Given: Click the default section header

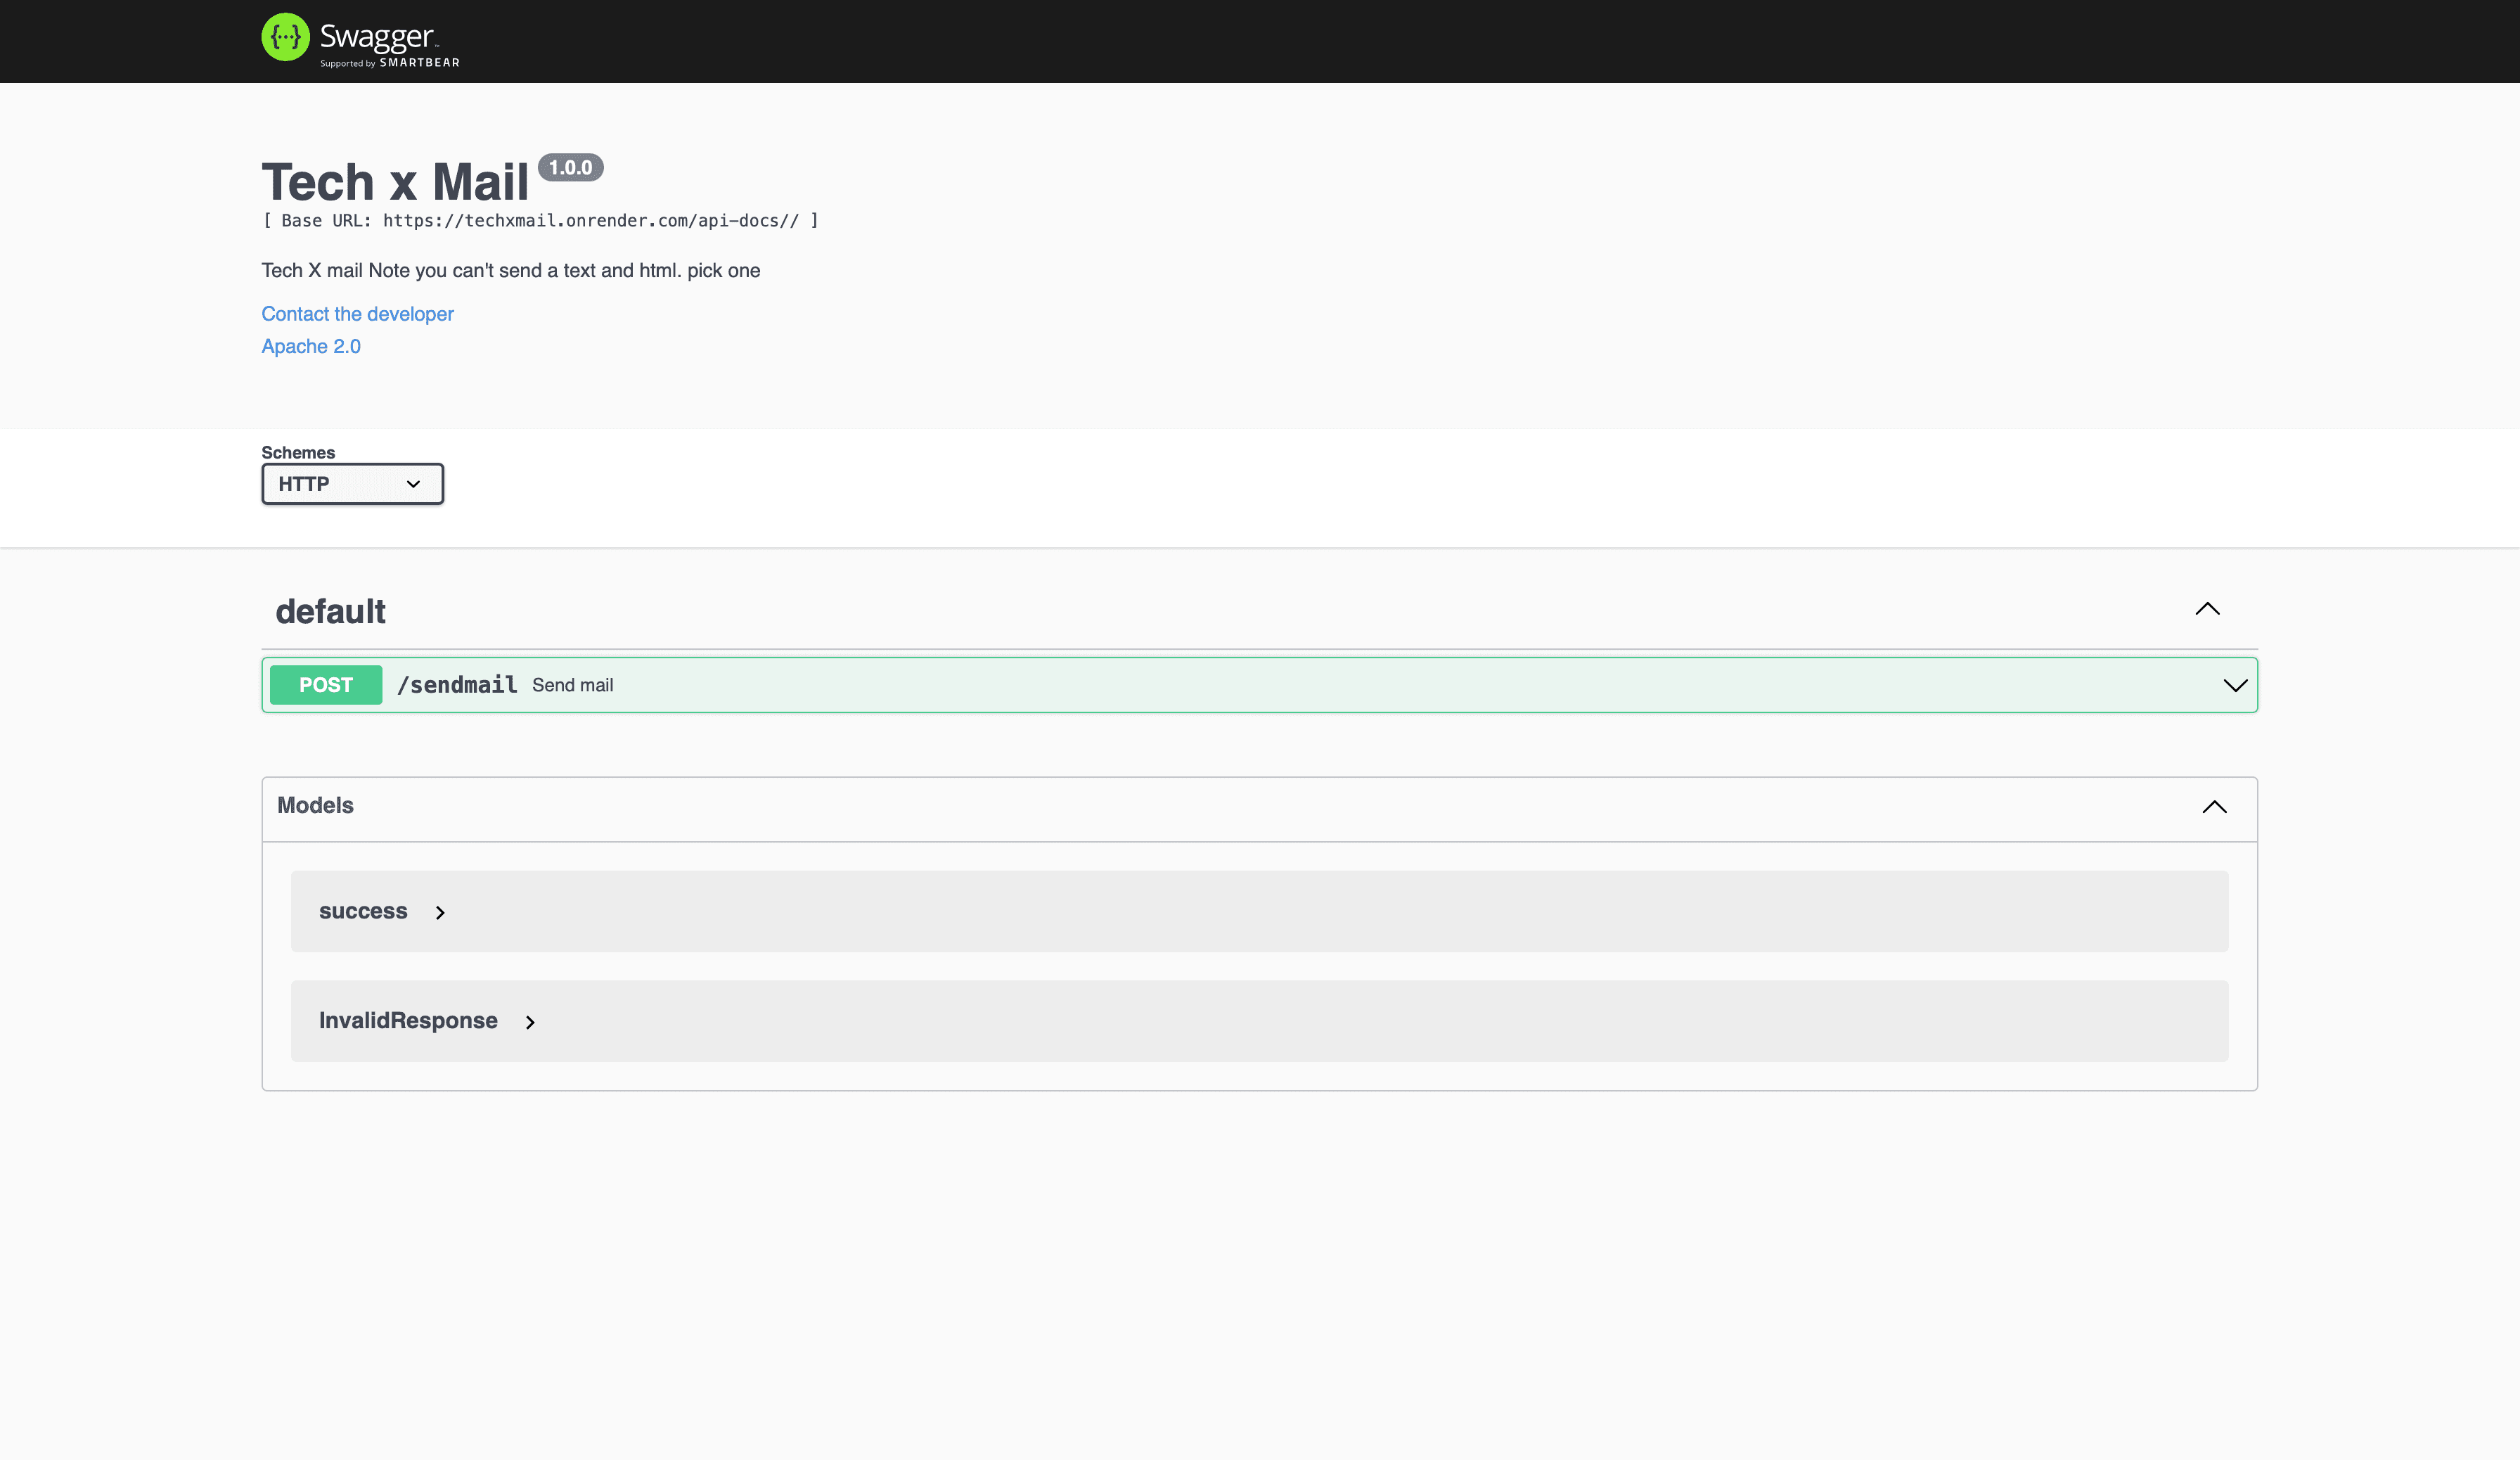Looking at the screenshot, I should click(x=331, y=611).
